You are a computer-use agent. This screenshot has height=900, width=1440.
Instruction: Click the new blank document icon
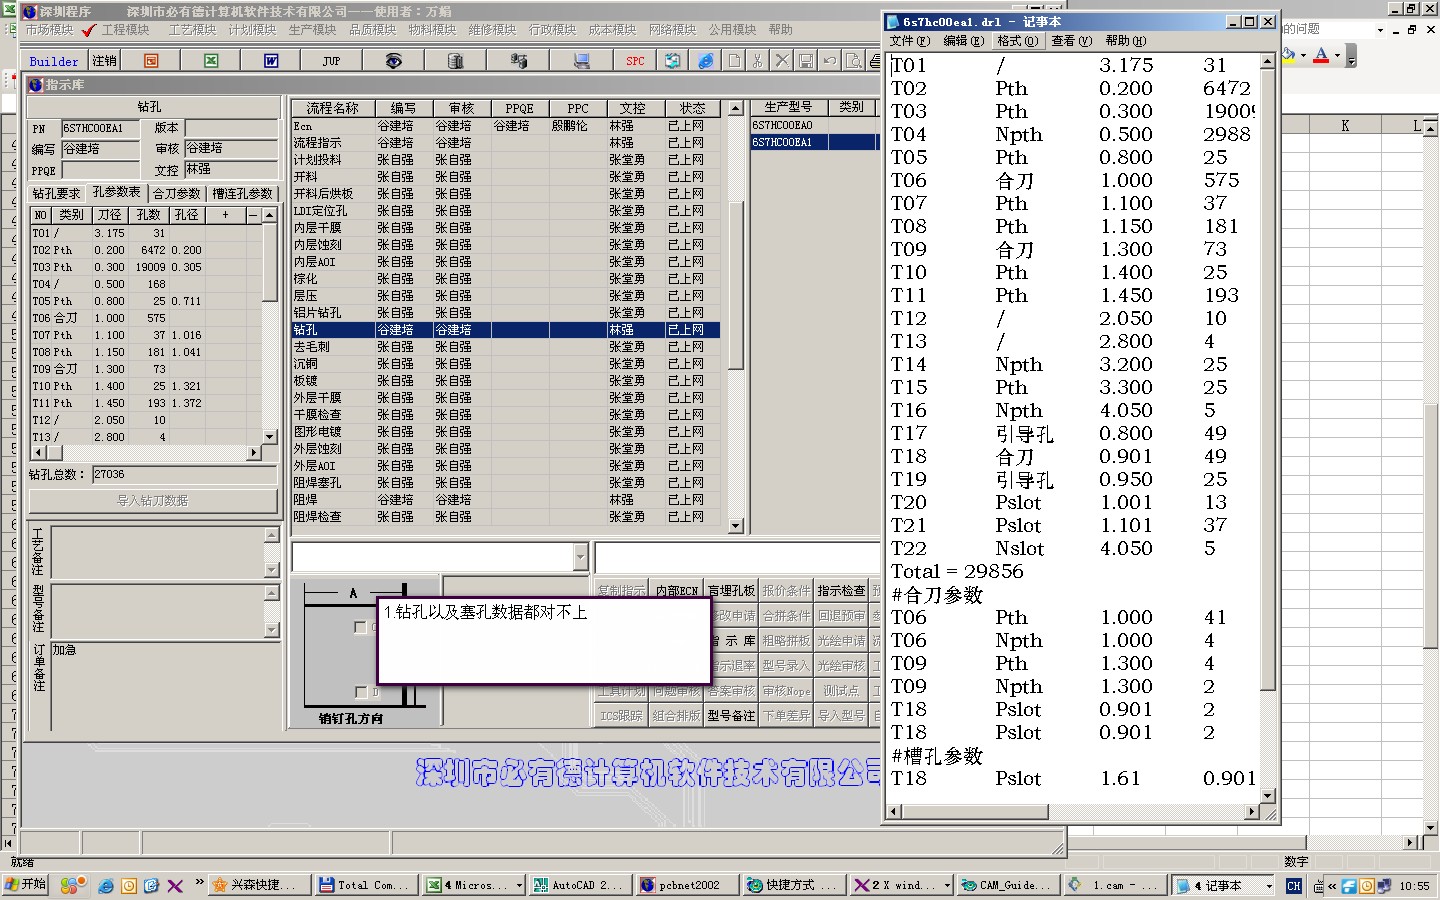click(734, 61)
